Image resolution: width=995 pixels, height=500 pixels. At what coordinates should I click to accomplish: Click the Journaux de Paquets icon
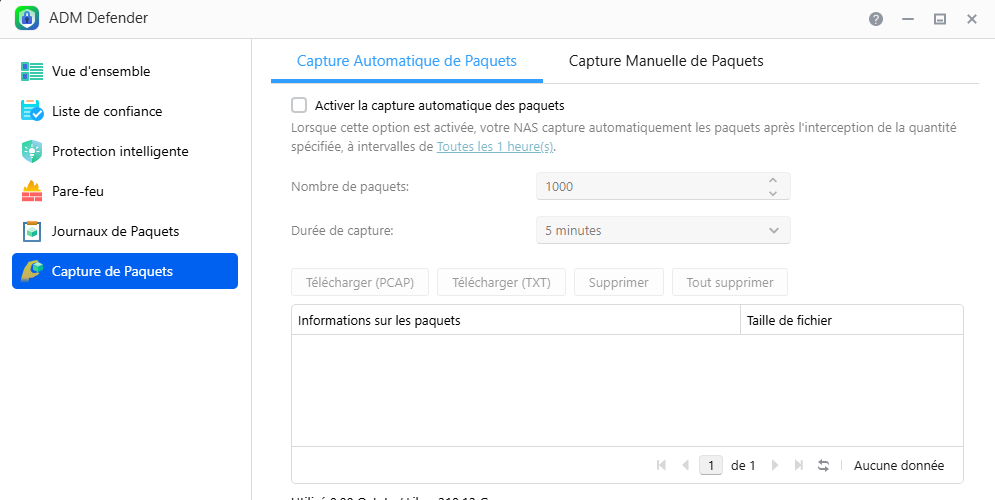pyautogui.click(x=32, y=231)
